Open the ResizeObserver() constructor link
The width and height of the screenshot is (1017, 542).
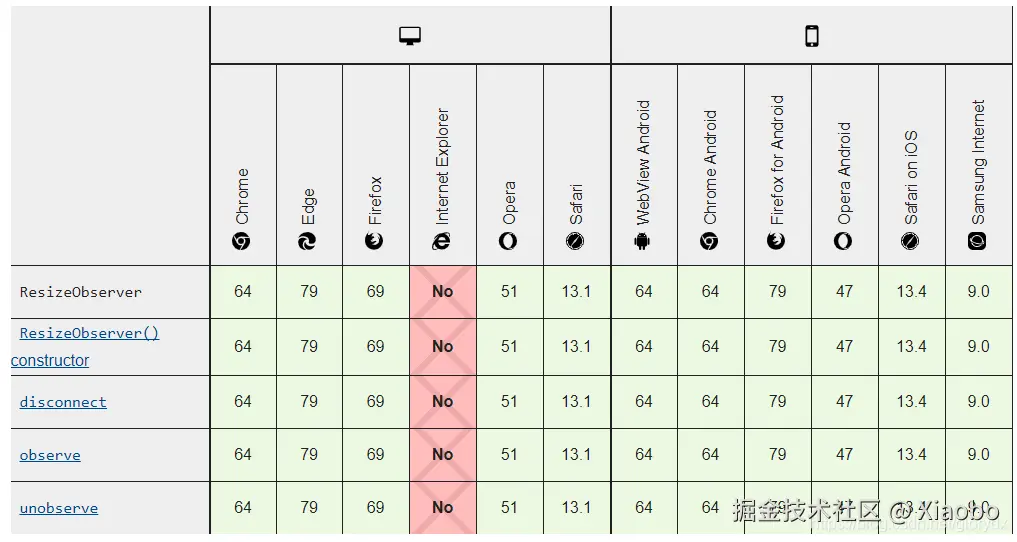[x=85, y=346]
